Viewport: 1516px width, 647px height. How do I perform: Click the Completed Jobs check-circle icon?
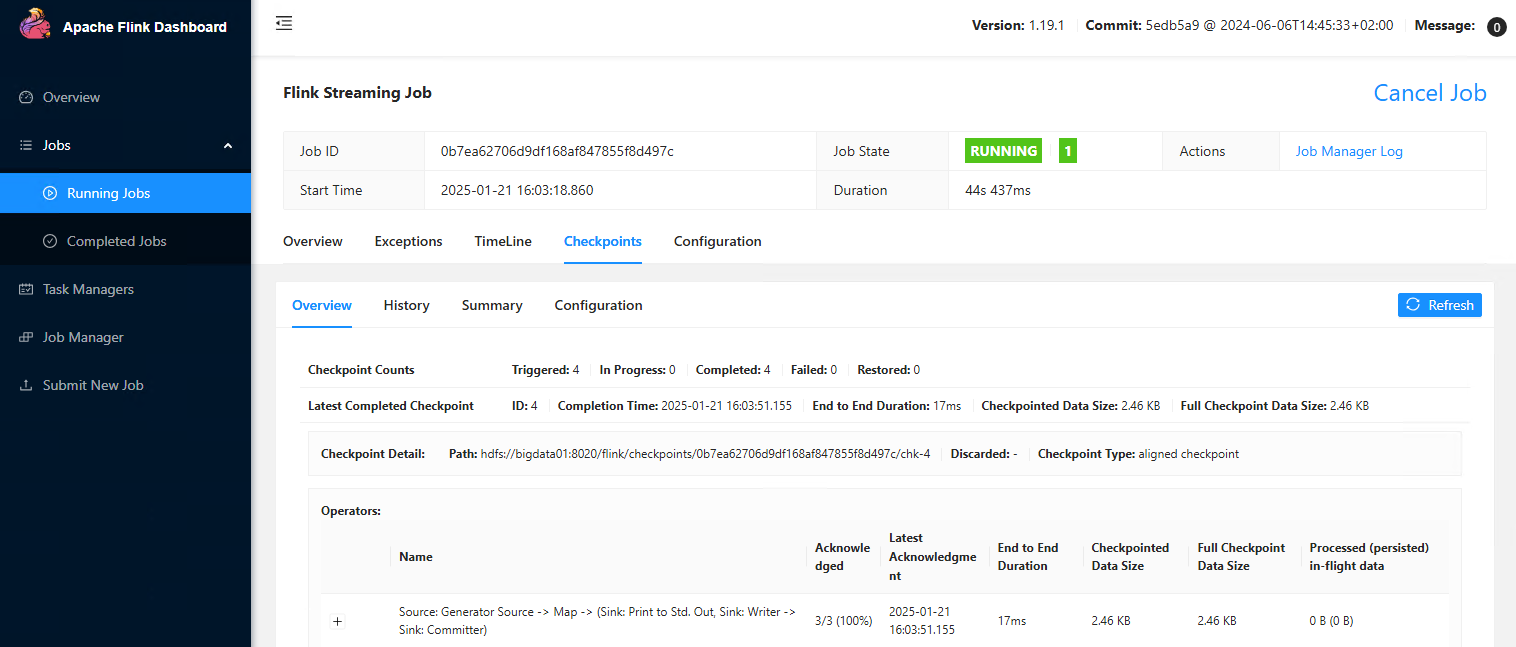50,241
